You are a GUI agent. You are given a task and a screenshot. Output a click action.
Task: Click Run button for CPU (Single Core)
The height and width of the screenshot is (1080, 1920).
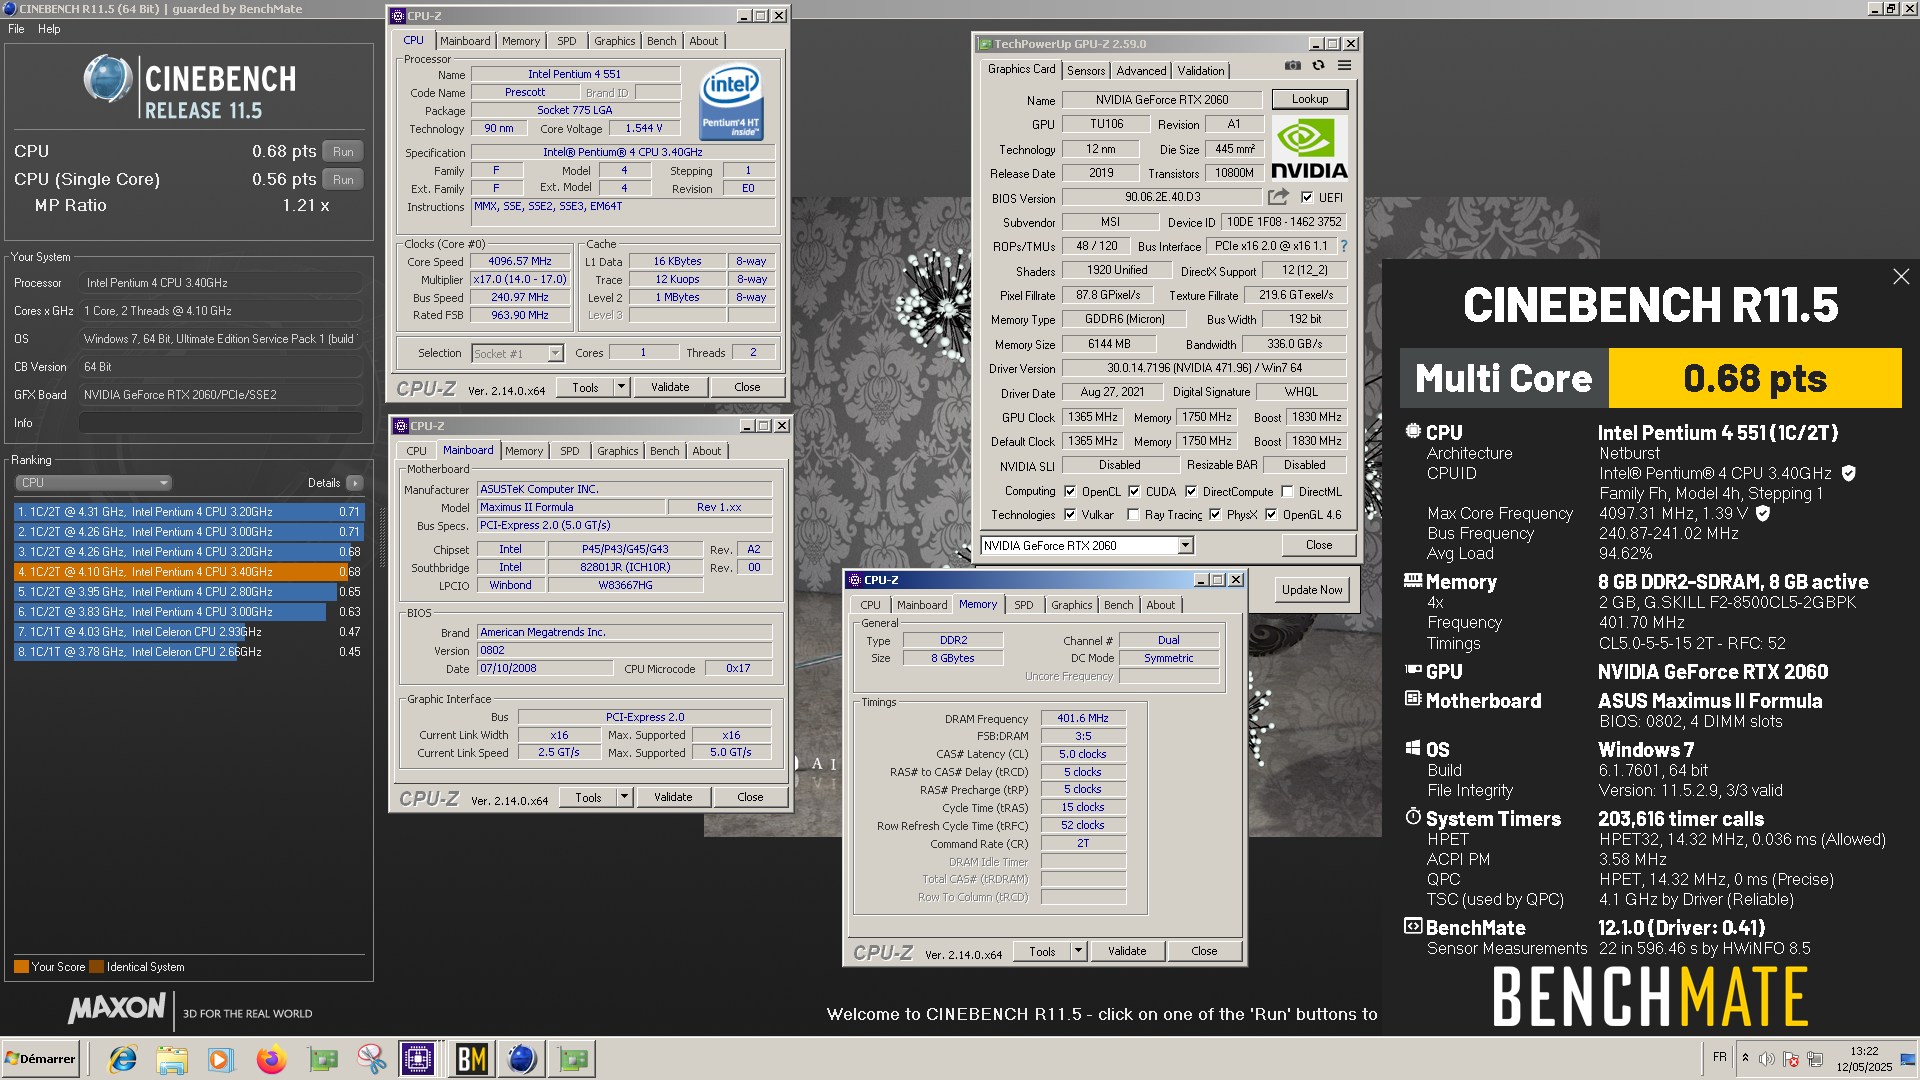click(343, 180)
